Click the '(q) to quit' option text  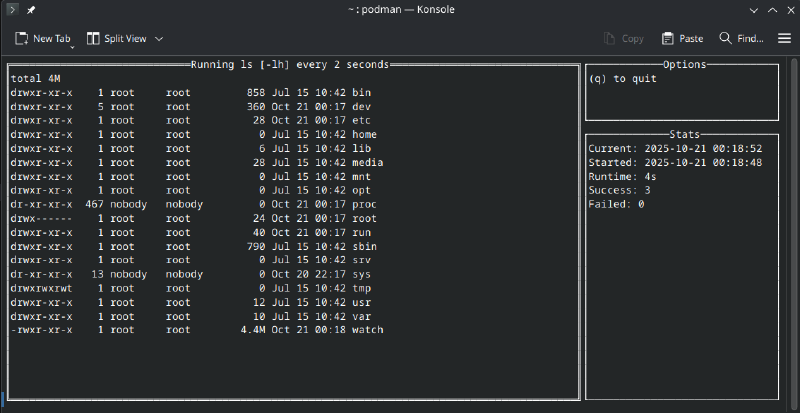tap(623, 79)
